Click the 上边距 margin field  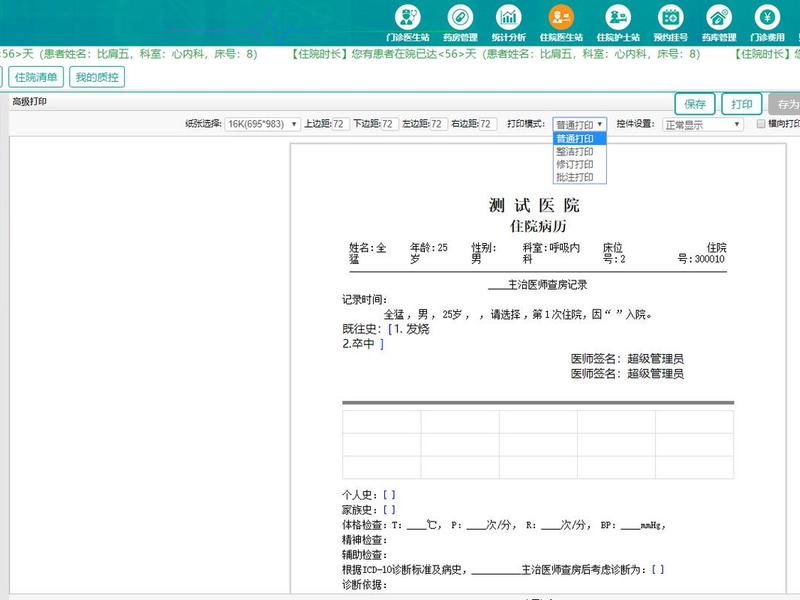point(341,124)
